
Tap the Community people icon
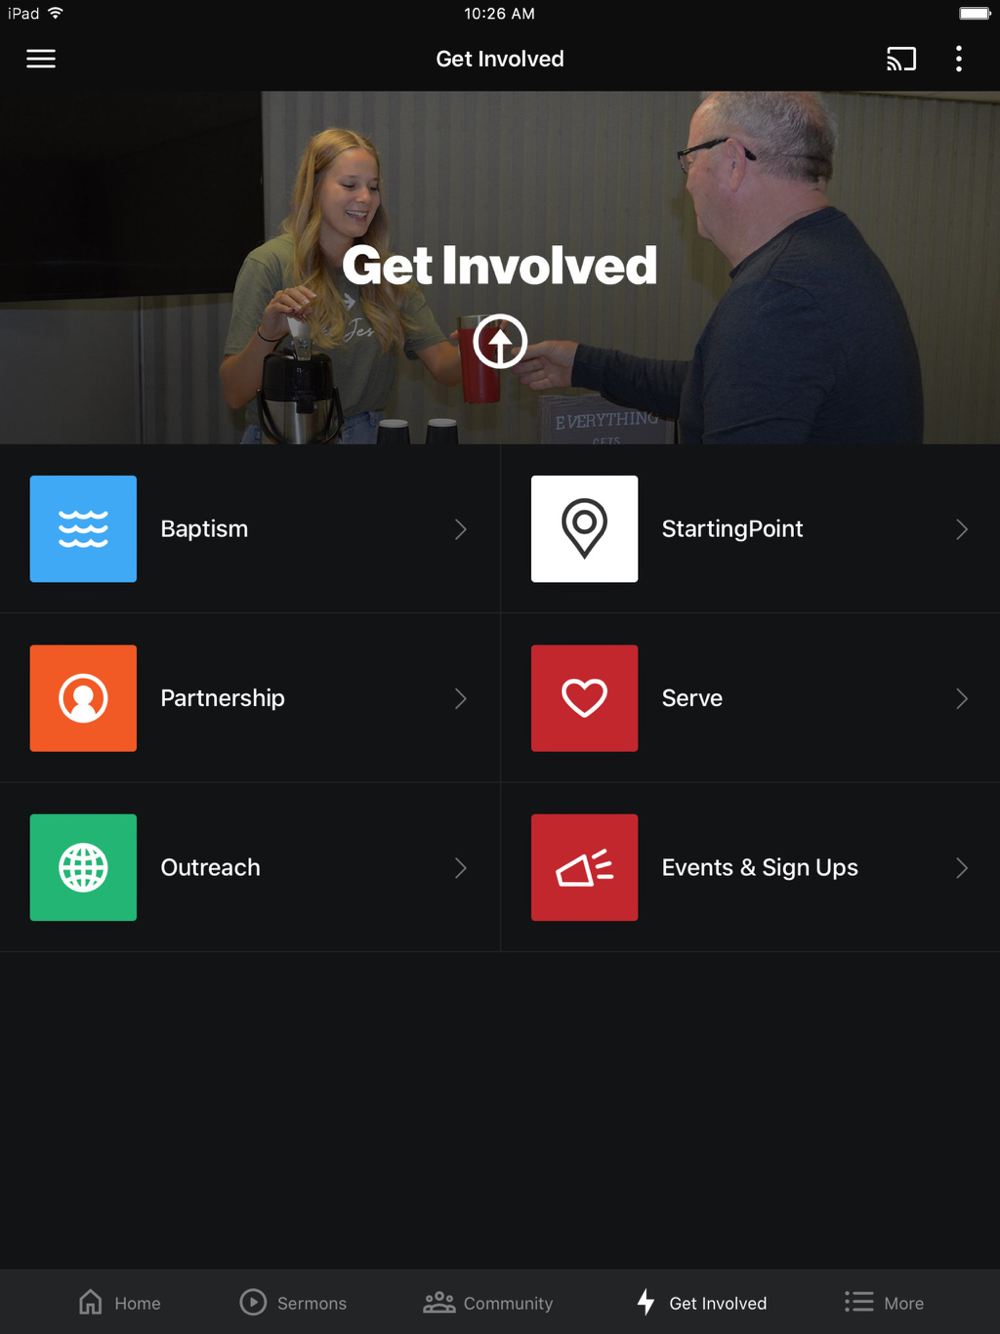tap(439, 1302)
